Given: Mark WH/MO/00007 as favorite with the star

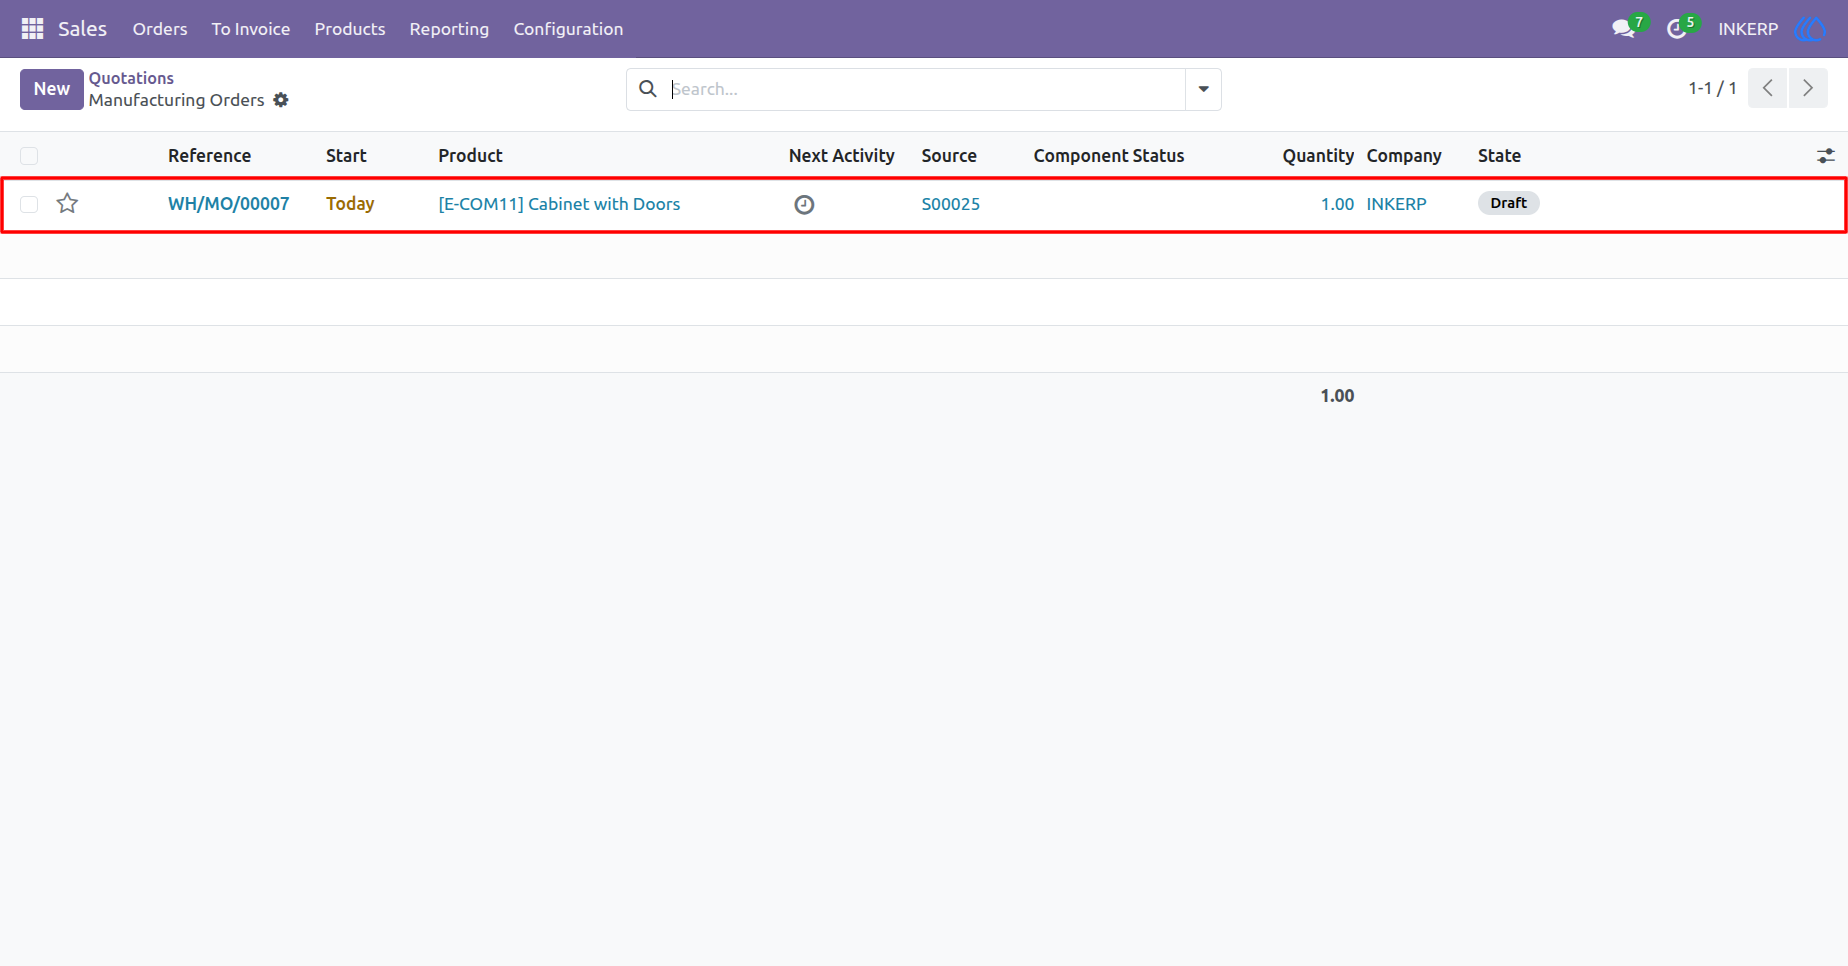Looking at the screenshot, I should pos(67,204).
